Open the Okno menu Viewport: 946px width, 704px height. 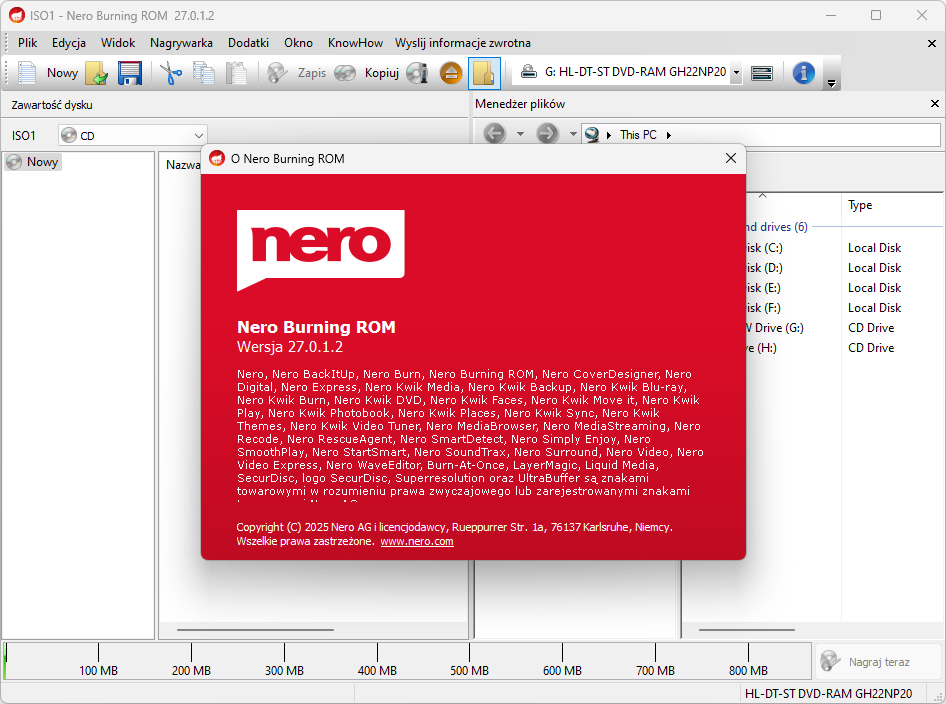[x=298, y=43]
